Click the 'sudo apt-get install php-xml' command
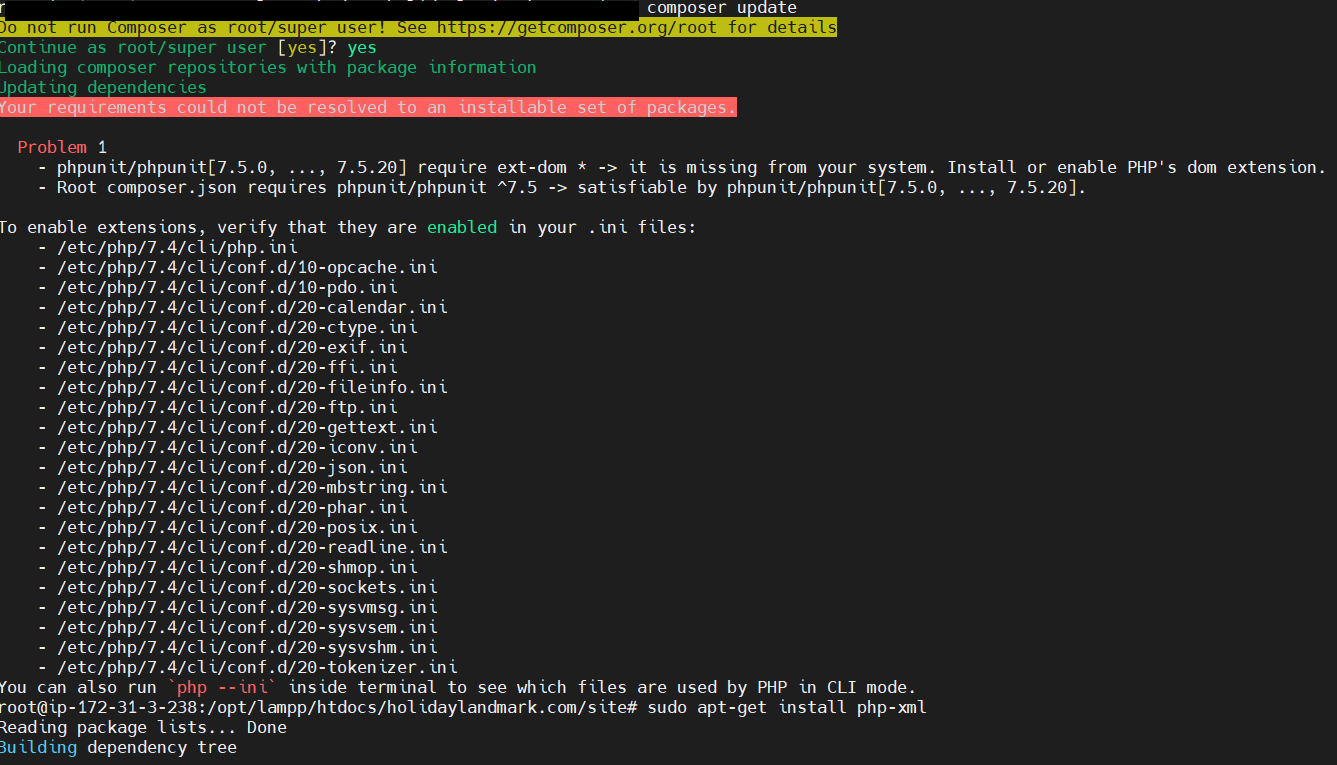Viewport: 1337px width, 765px height. (x=787, y=707)
